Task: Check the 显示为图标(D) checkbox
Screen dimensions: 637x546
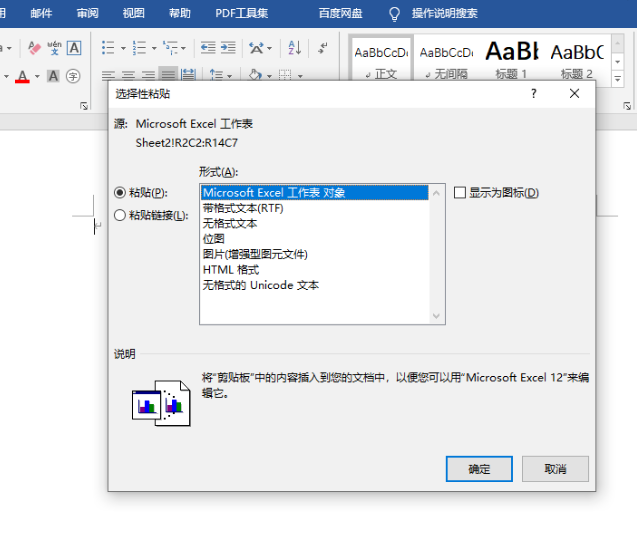Action: (460, 193)
